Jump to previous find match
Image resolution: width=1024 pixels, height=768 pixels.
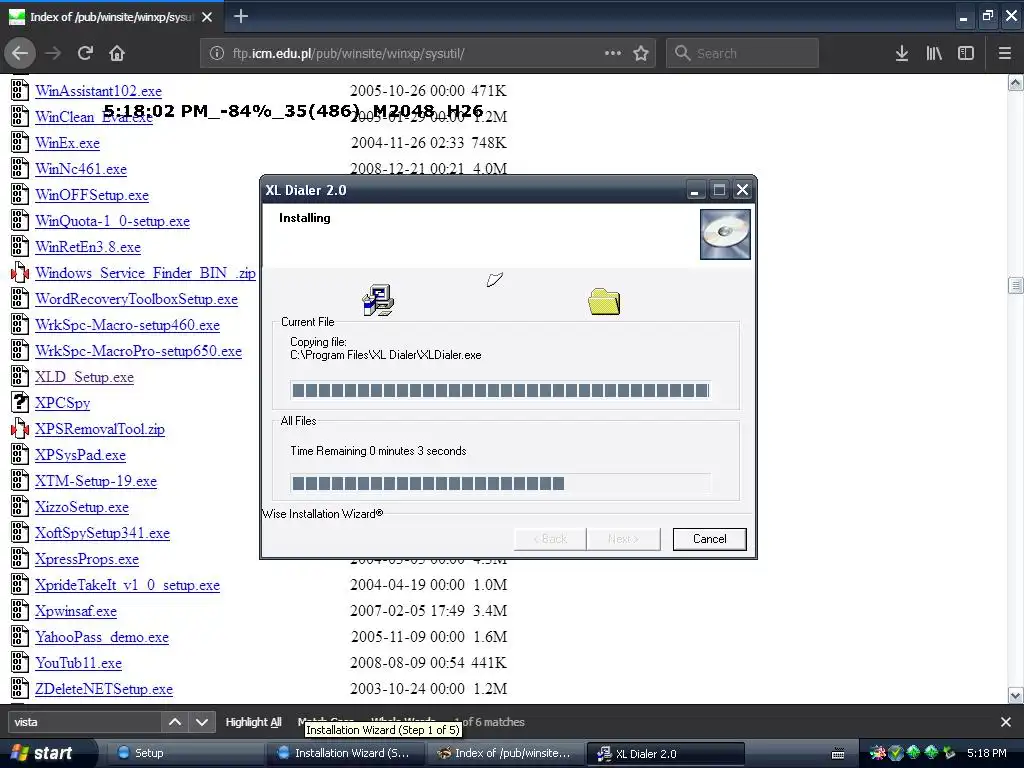pyautogui.click(x=174, y=722)
